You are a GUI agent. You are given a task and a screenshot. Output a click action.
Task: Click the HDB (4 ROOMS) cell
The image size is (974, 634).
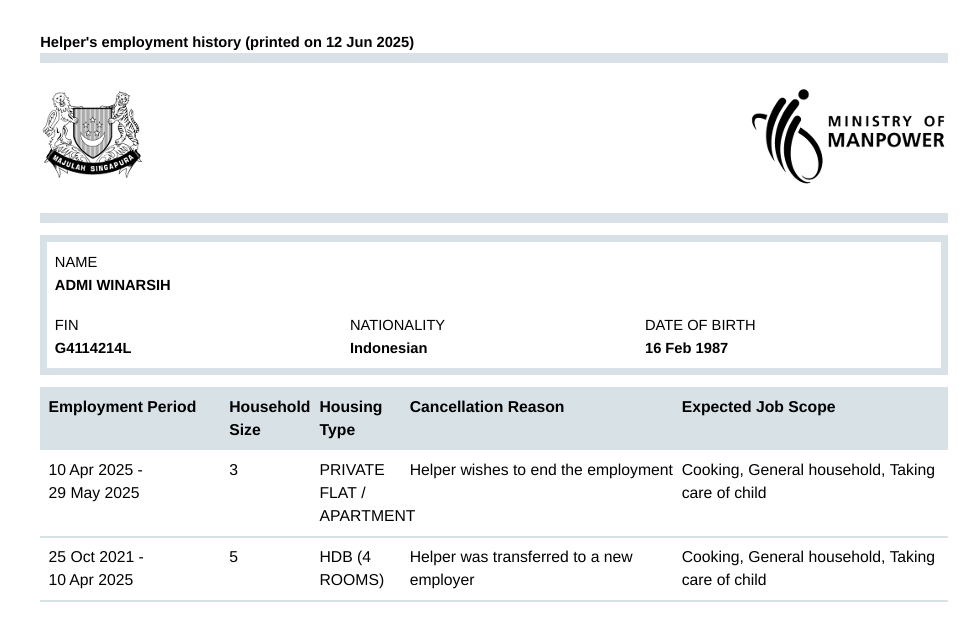[x=352, y=568]
